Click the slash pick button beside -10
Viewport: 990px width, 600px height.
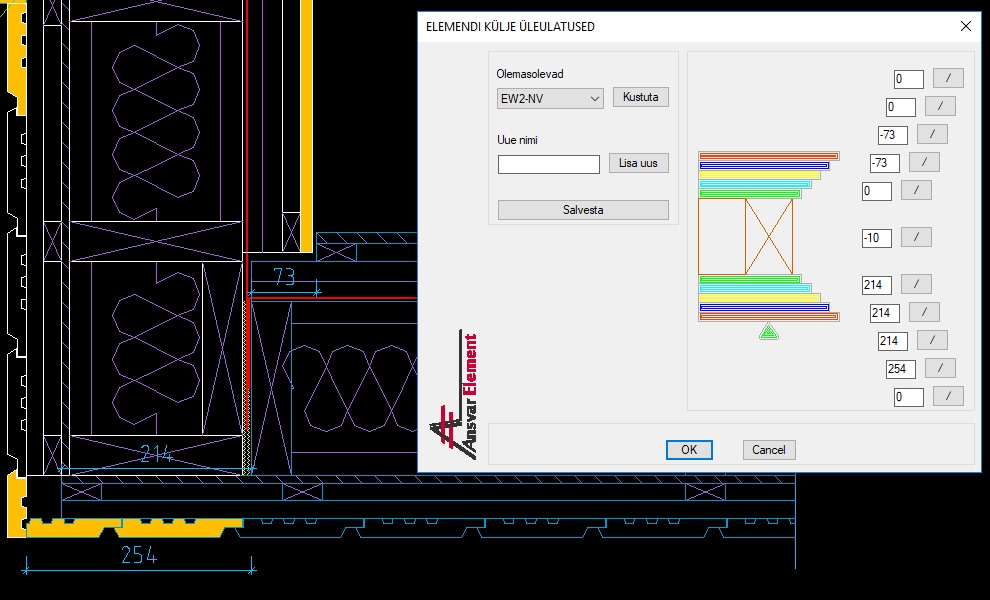(916, 237)
